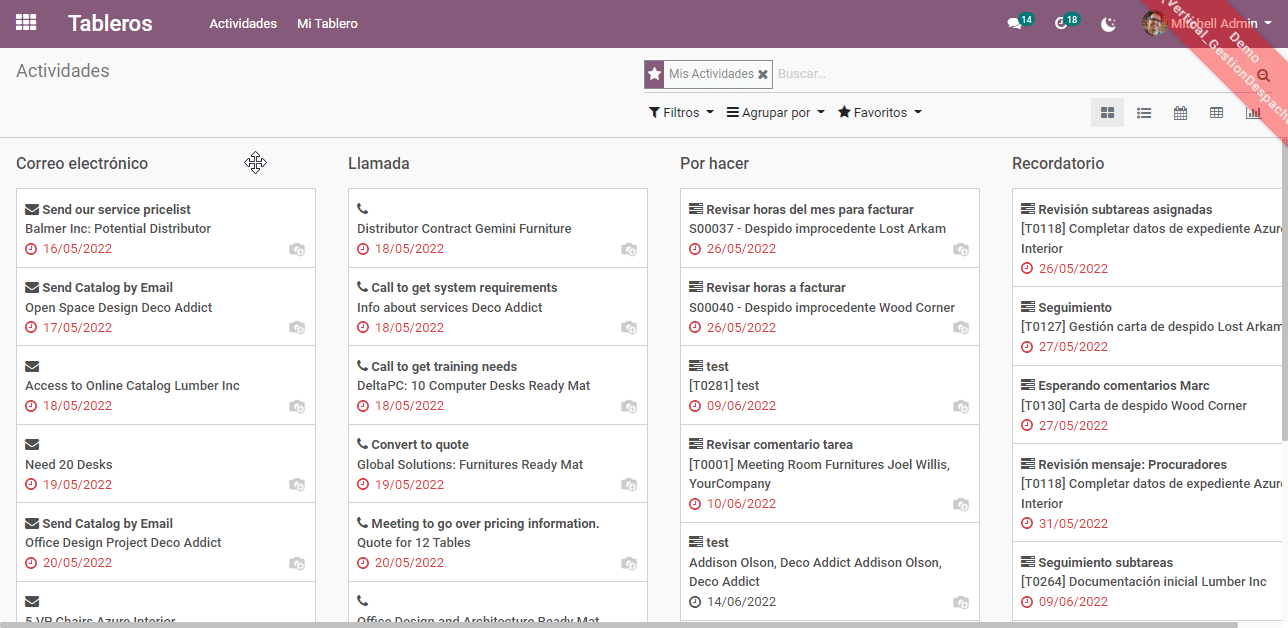Expand the Favoritos dropdown
Screen dimensions: 1288x628
880,113
